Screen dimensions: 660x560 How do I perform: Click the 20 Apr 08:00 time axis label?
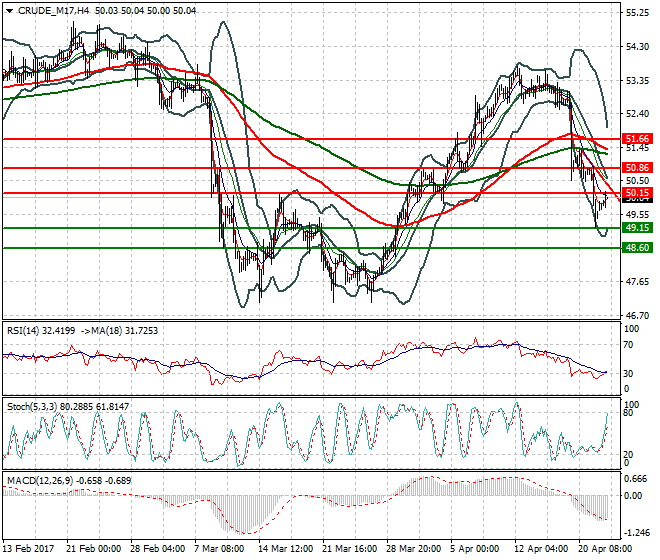click(605, 549)
